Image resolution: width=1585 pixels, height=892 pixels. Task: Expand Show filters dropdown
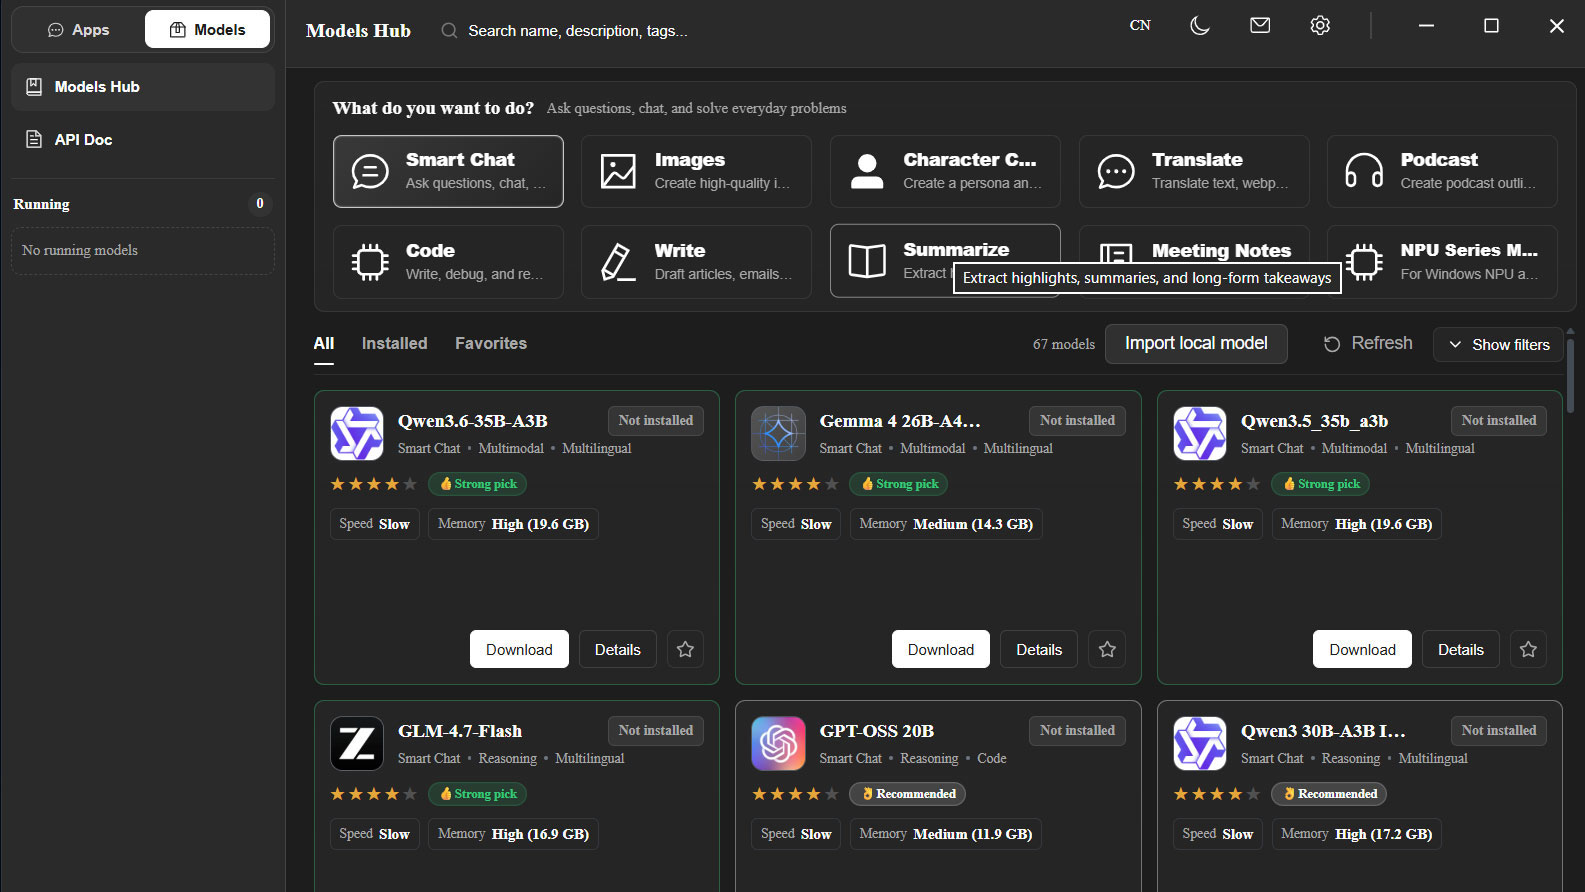click(1498, 344)
